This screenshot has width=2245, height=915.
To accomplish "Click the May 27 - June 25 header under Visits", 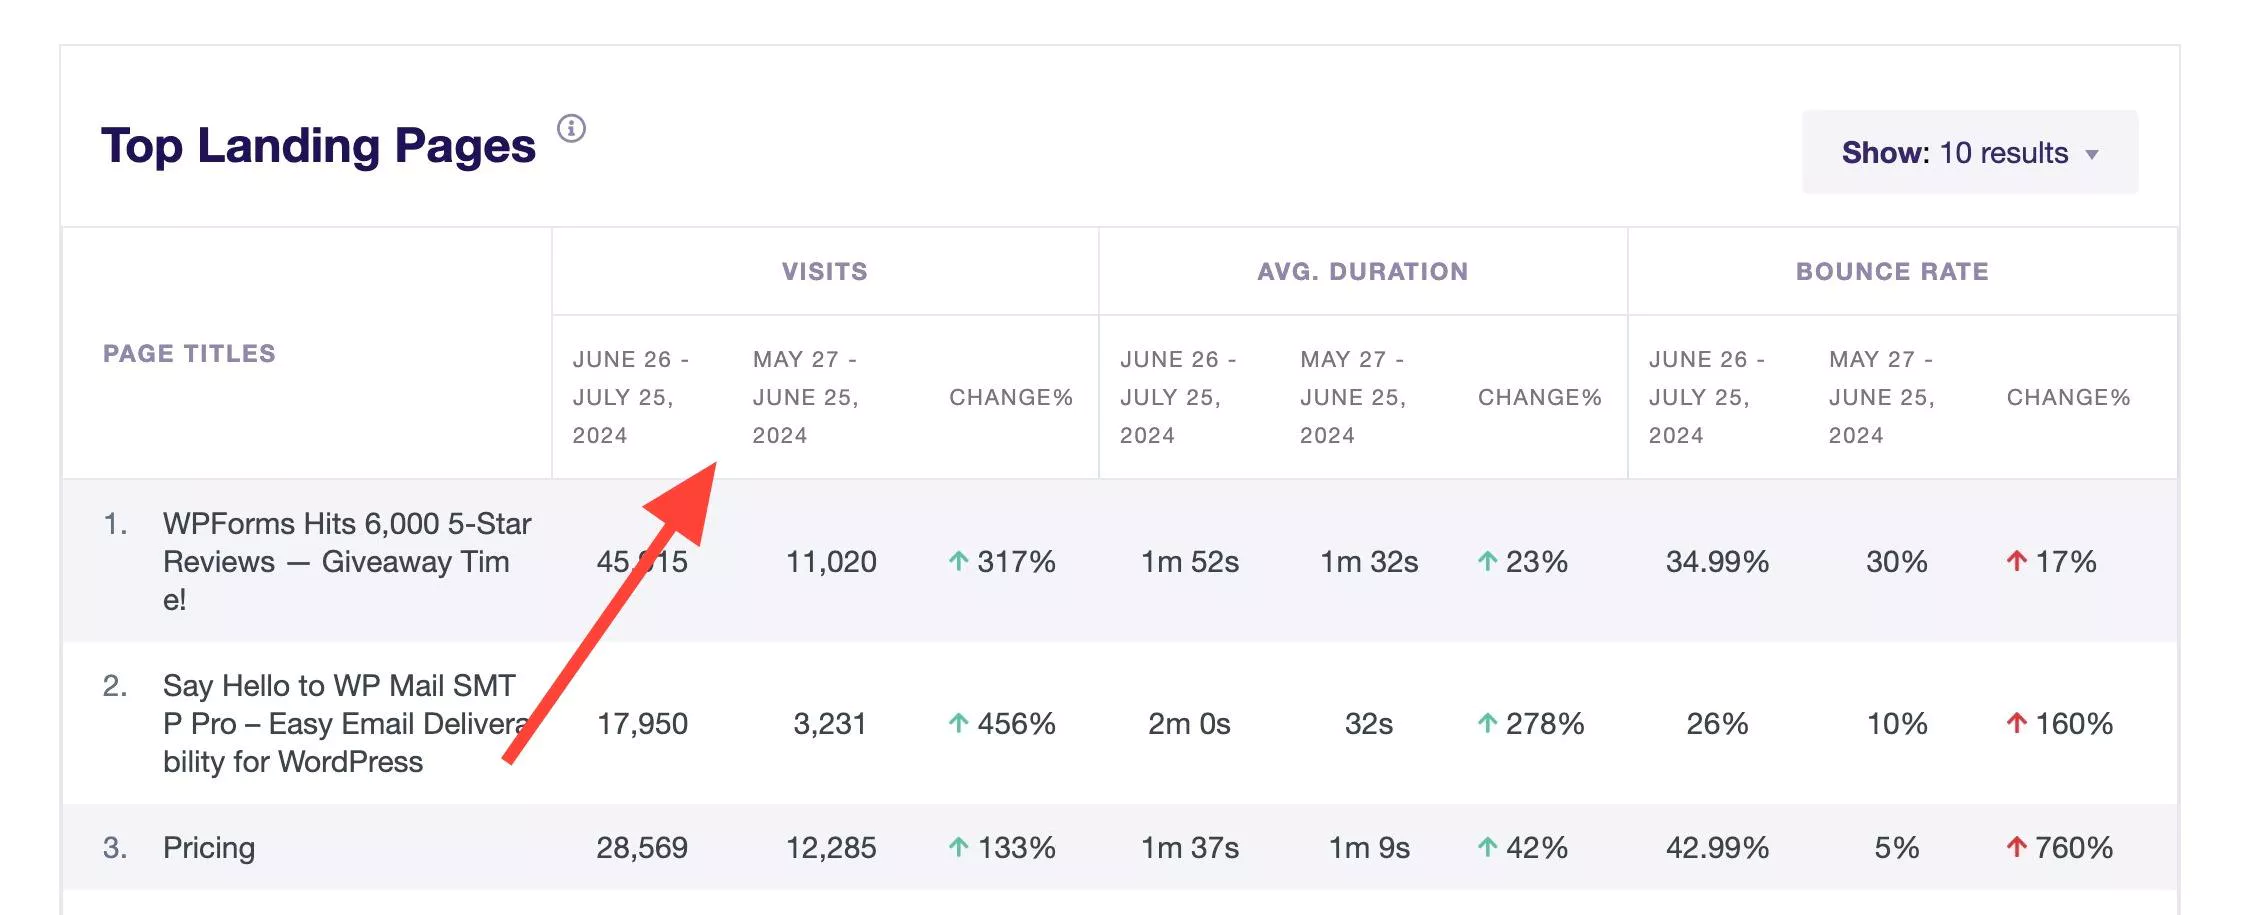I will click(806, 397).
